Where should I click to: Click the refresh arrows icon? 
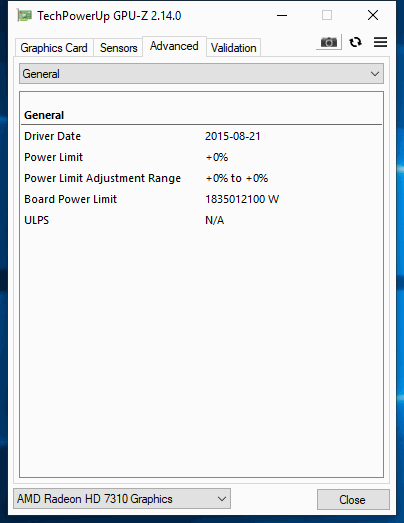coord(355,42)
